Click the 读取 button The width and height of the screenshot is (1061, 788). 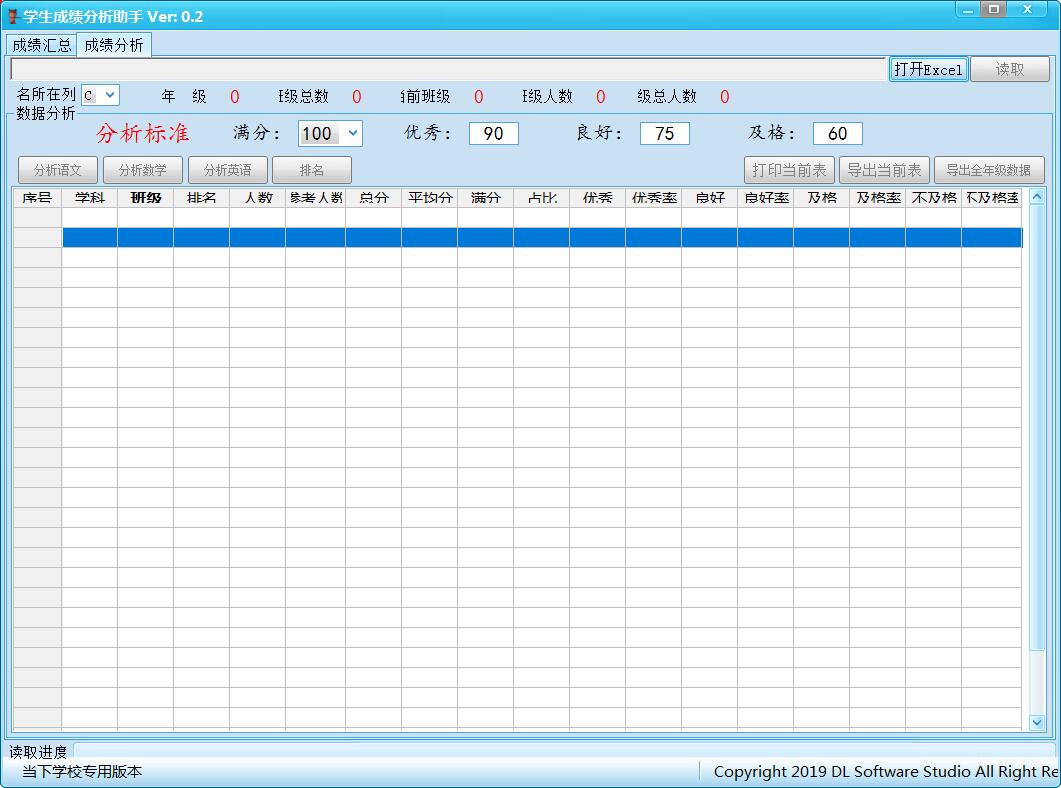pos(1011,69)
